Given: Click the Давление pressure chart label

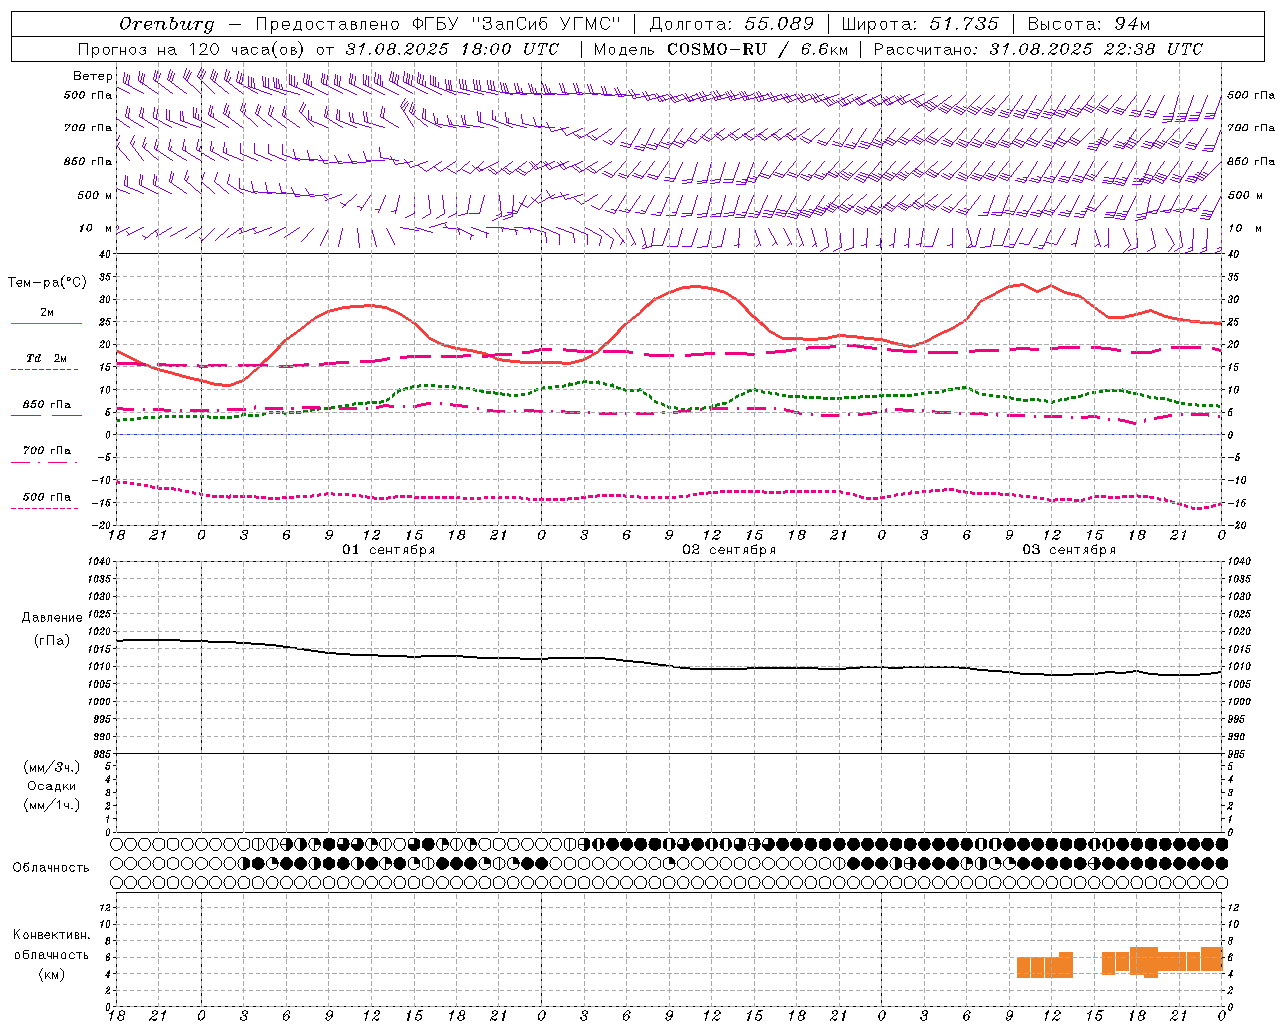Looking at the screenshot, I should (52, 618).
